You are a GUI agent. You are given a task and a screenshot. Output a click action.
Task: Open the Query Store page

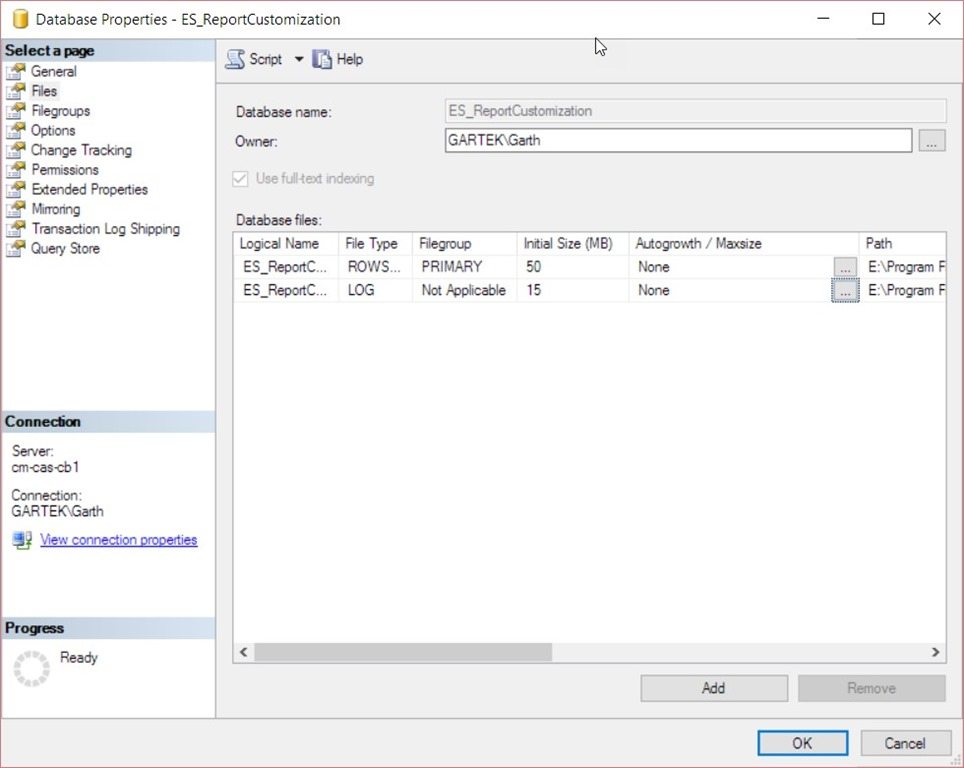click(x=60, y=248)
